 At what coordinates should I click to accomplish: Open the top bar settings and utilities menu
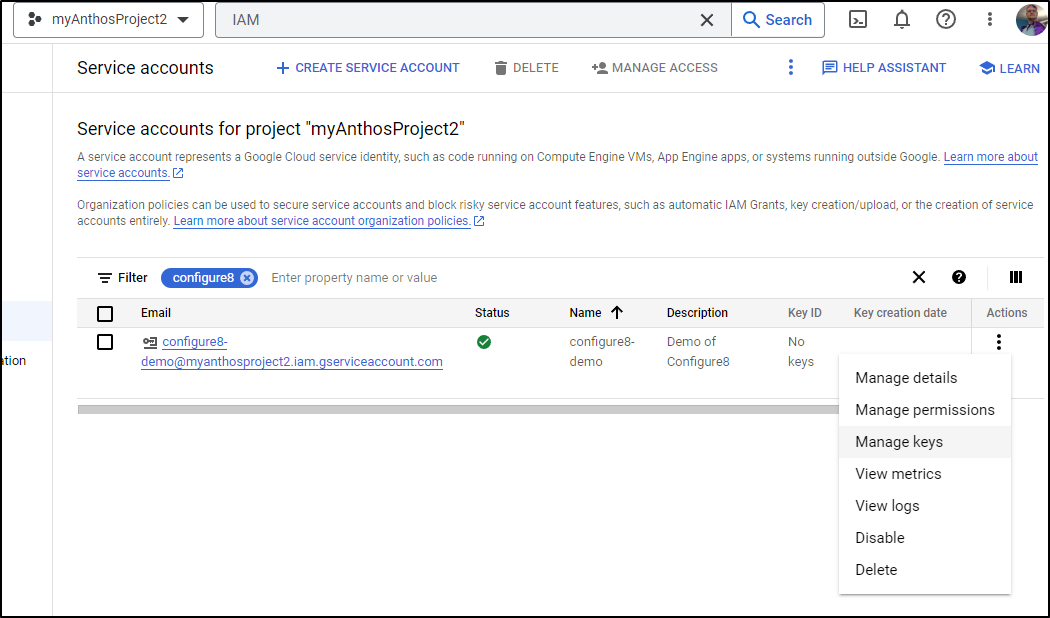click(x=990, y=19)
